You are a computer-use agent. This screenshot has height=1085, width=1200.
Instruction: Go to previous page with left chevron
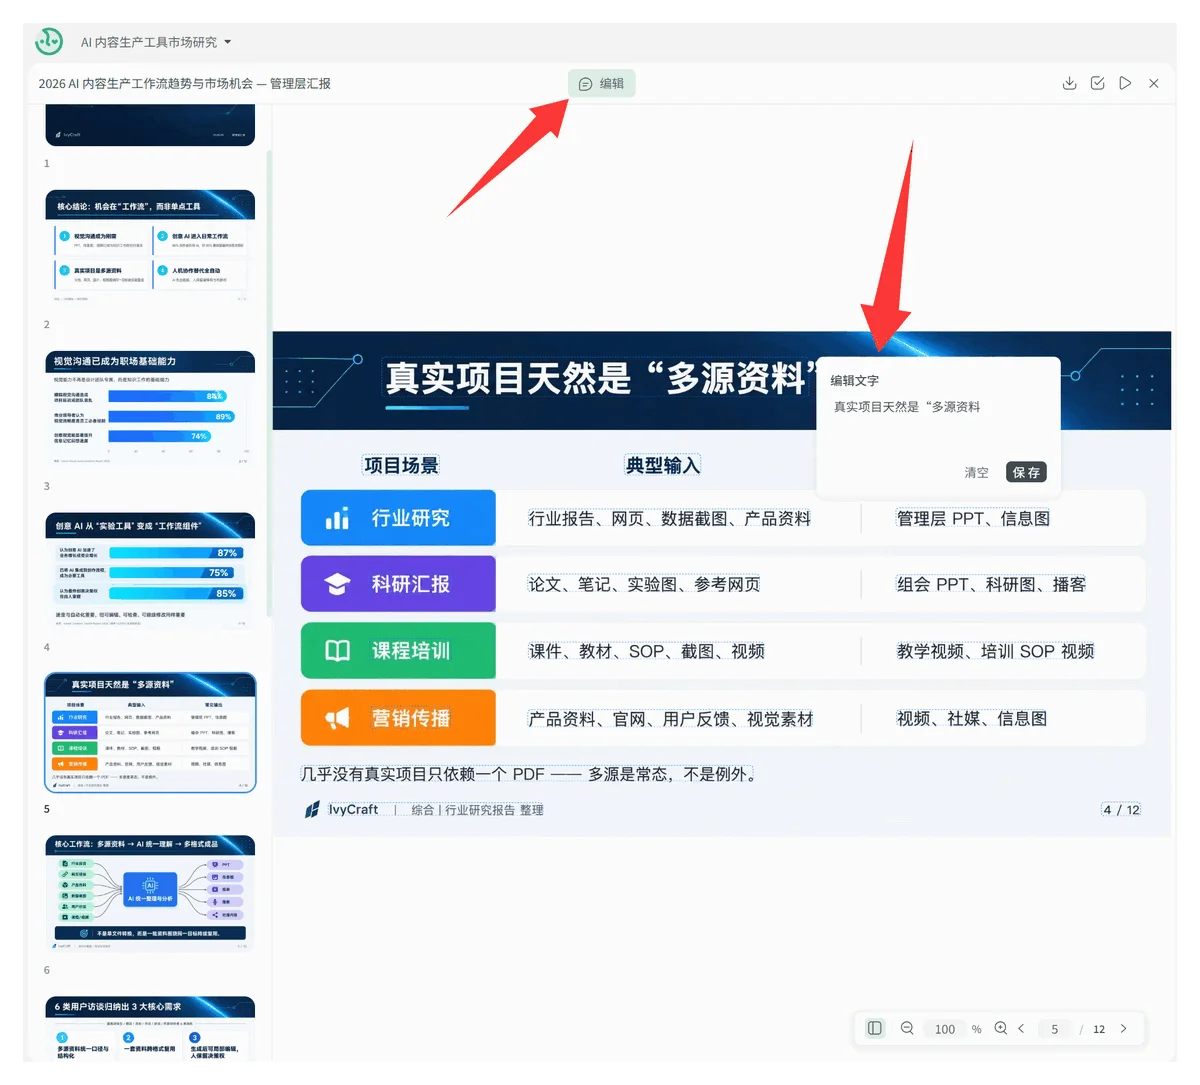point(1021,1028)
